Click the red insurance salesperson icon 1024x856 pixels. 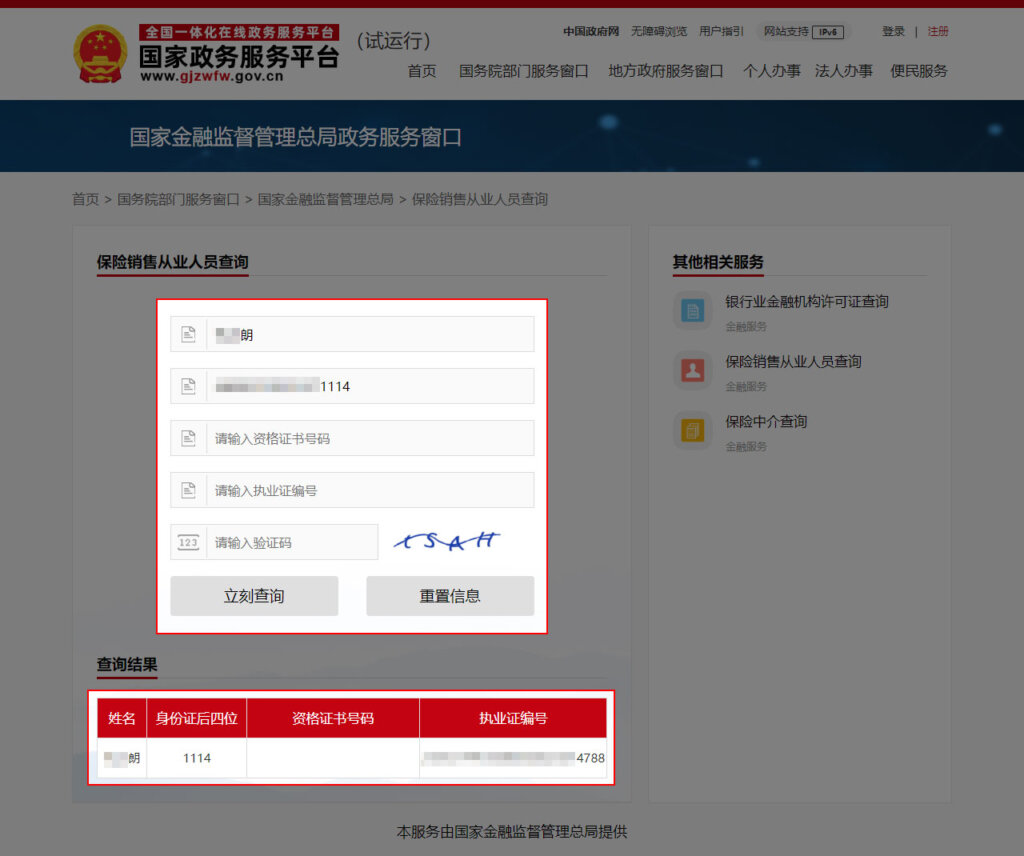(x=692, y=371)
